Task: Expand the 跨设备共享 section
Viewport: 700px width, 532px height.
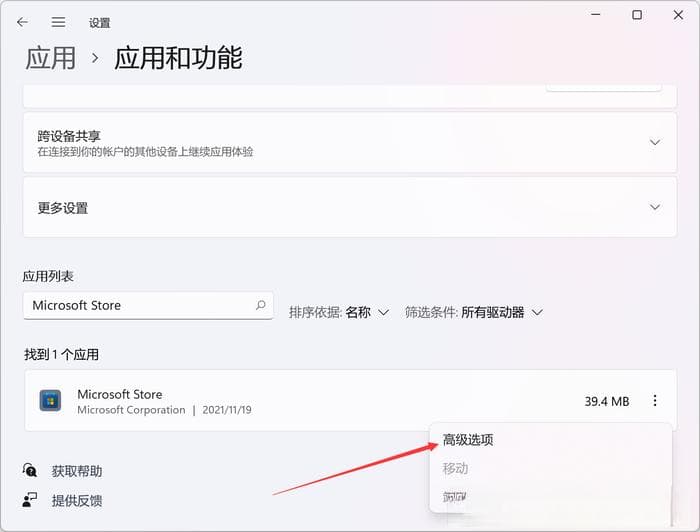Action: click(654, 142)
